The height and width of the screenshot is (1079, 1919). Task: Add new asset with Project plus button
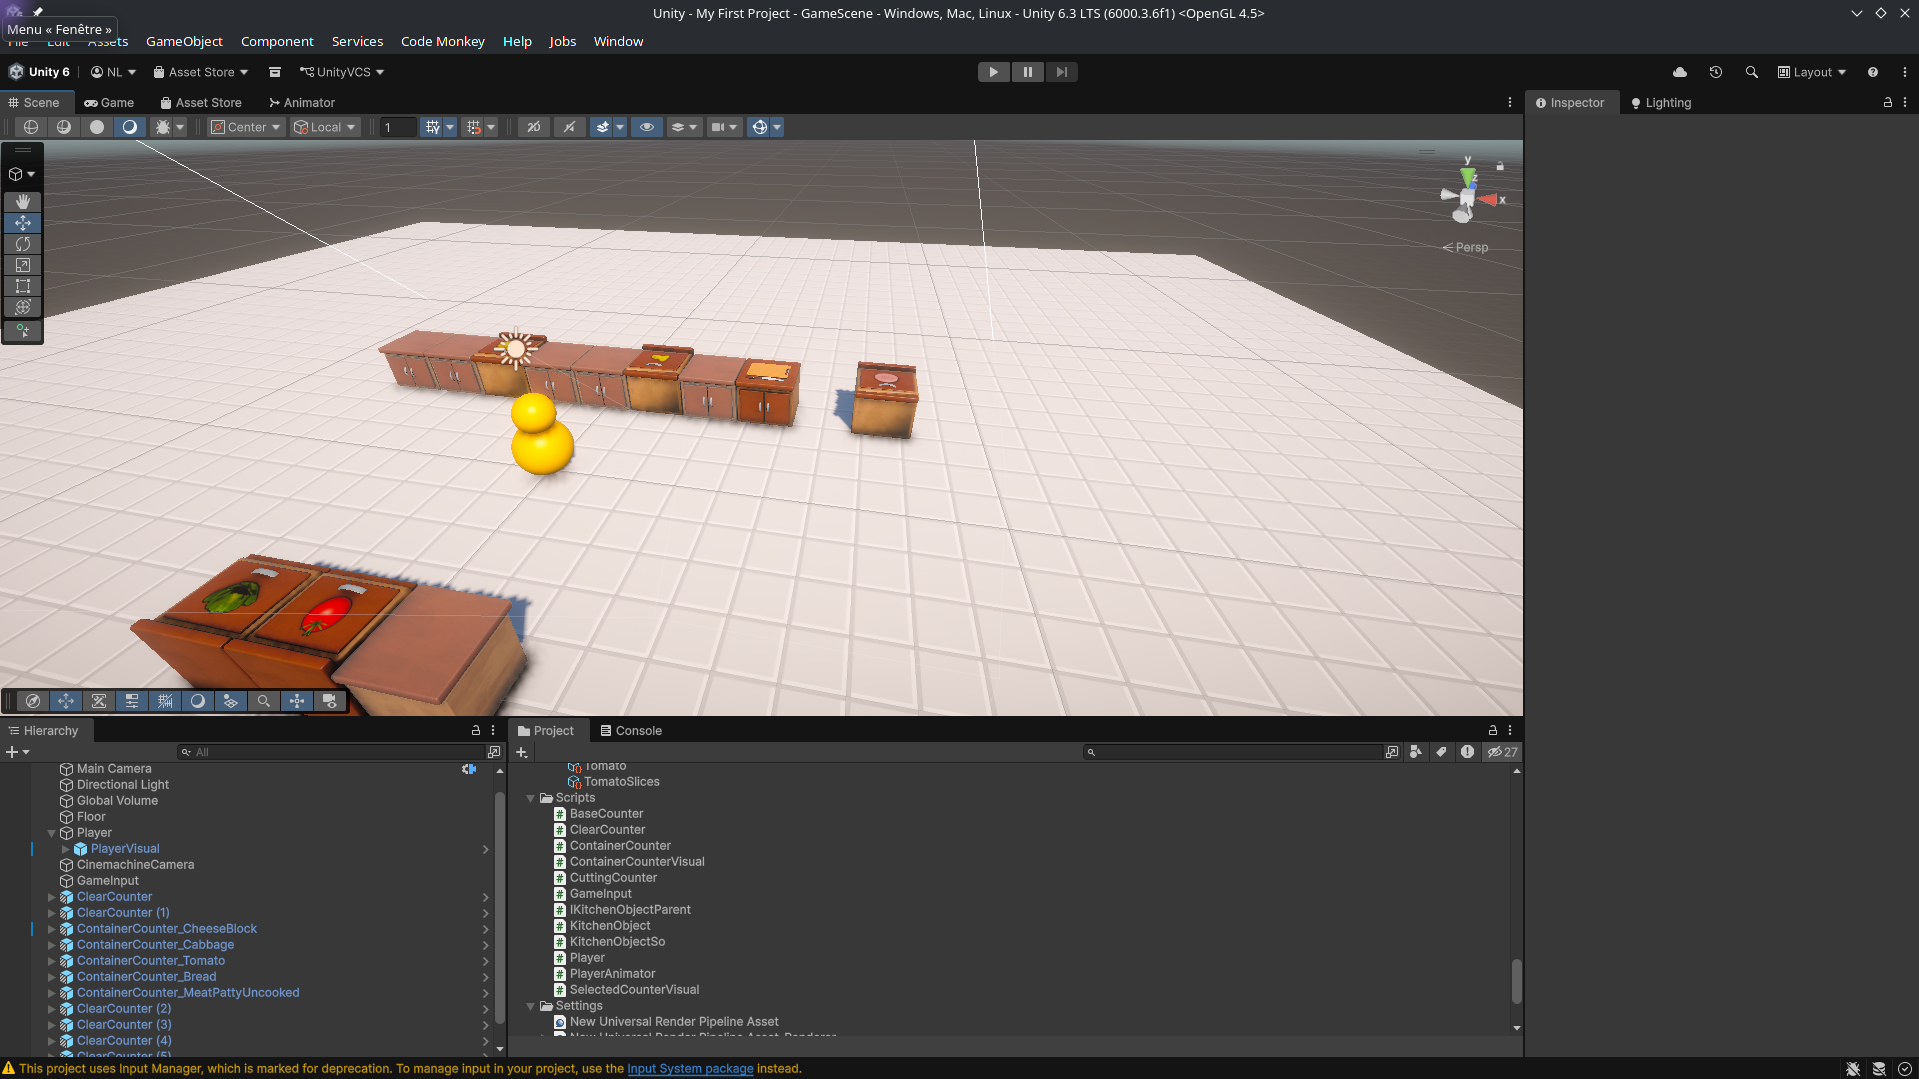pyautogui.click(x=522, y=752)
